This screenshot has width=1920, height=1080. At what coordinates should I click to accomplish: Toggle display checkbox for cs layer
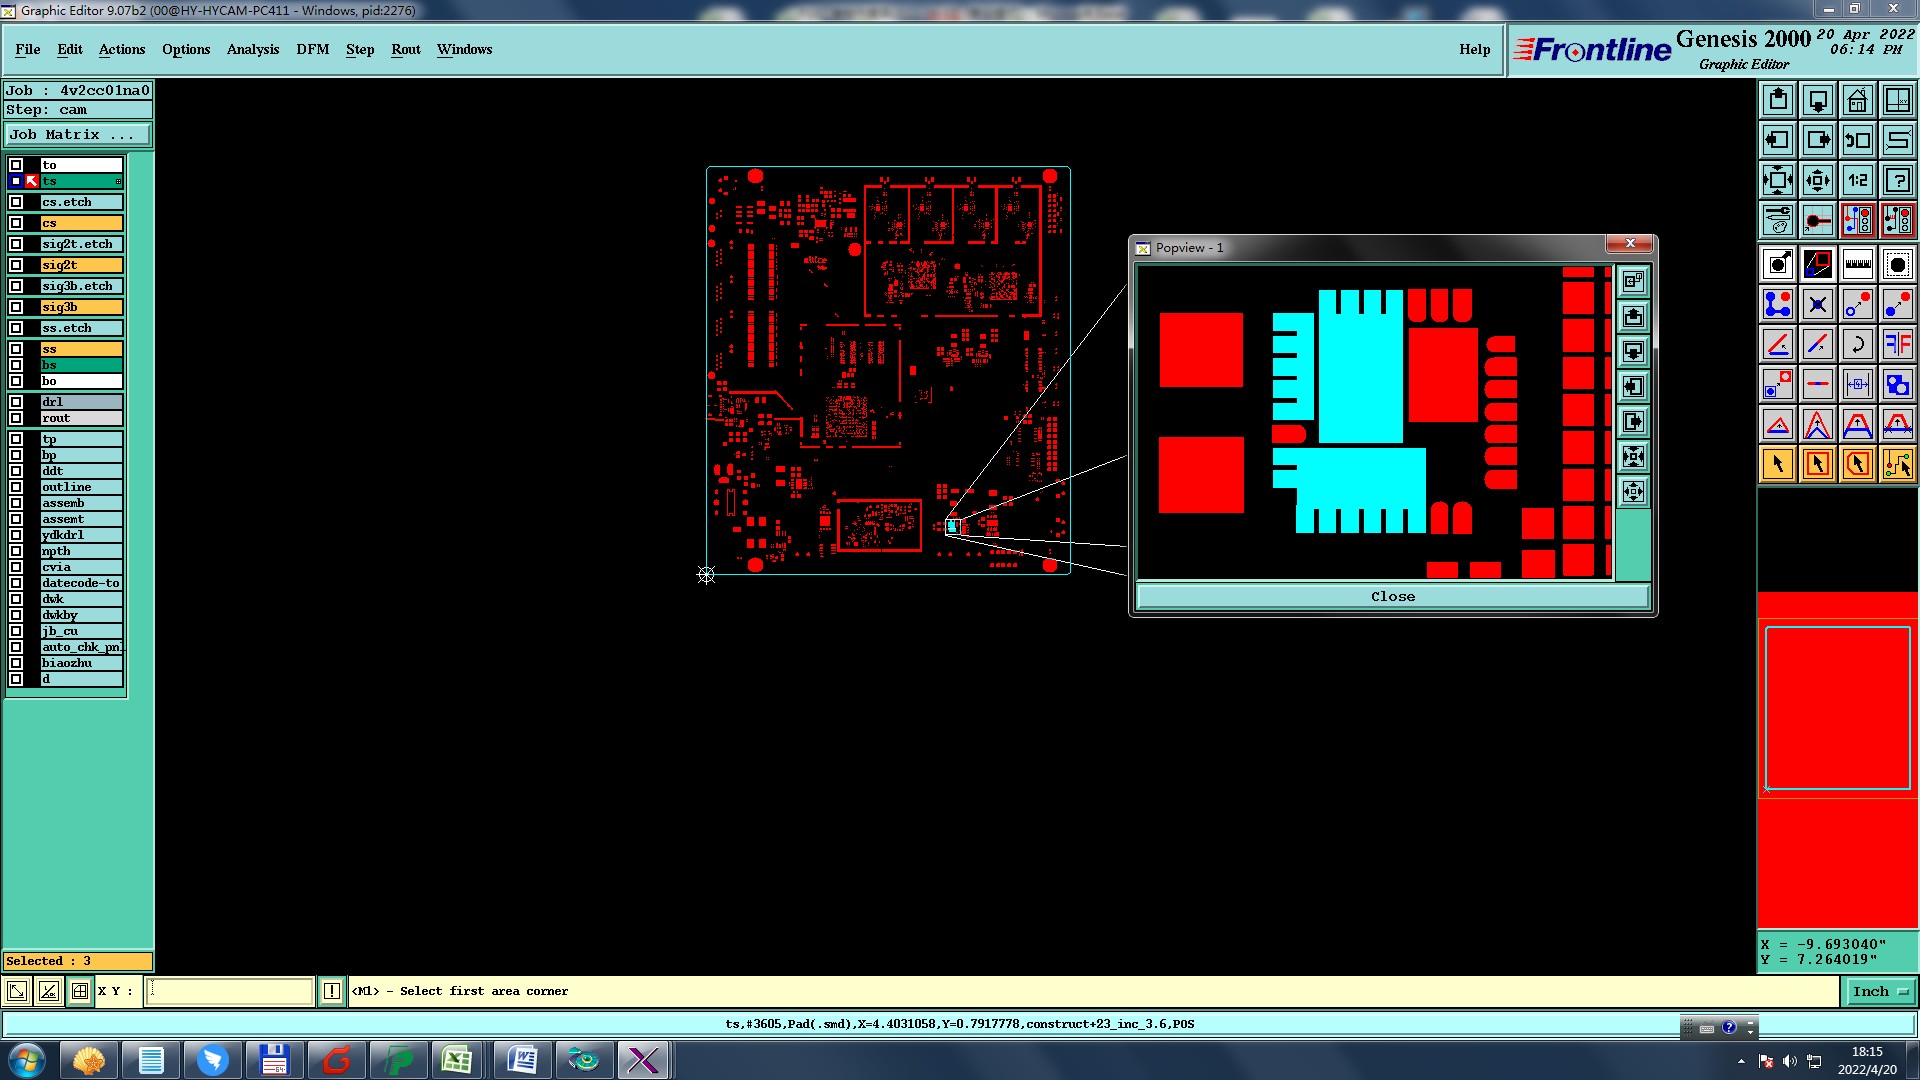[16, 223]
